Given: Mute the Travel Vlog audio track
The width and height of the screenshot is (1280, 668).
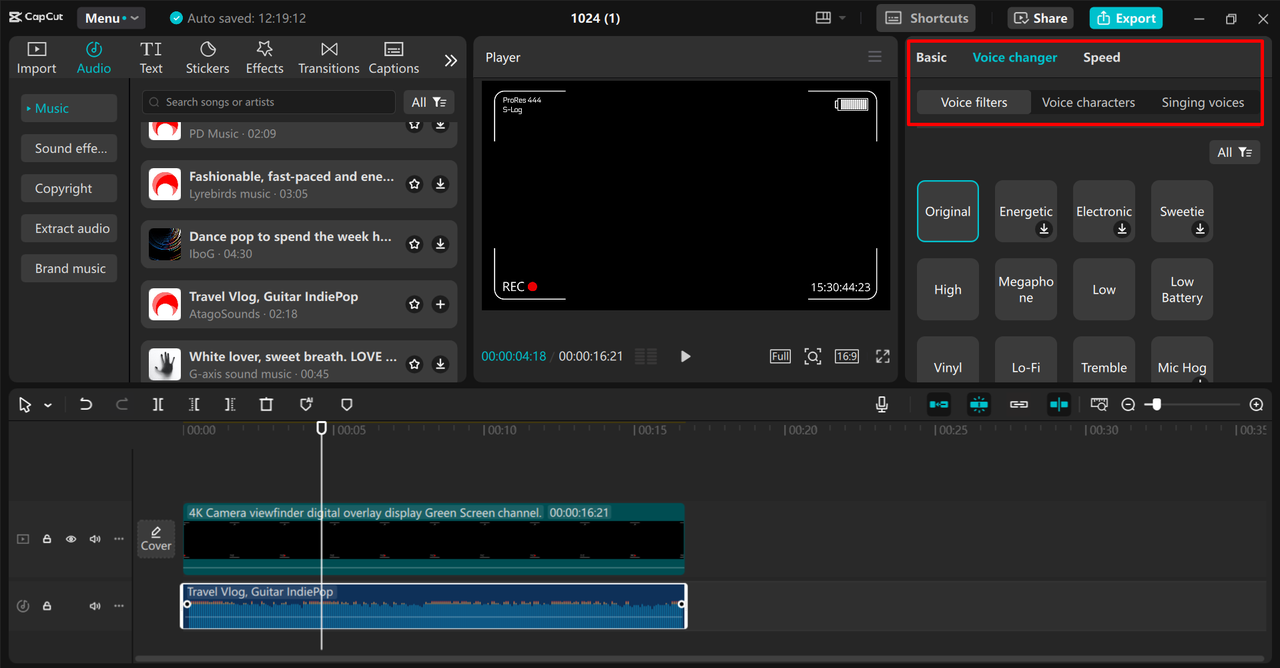Looking at the screenshot, I should point(95,606).
